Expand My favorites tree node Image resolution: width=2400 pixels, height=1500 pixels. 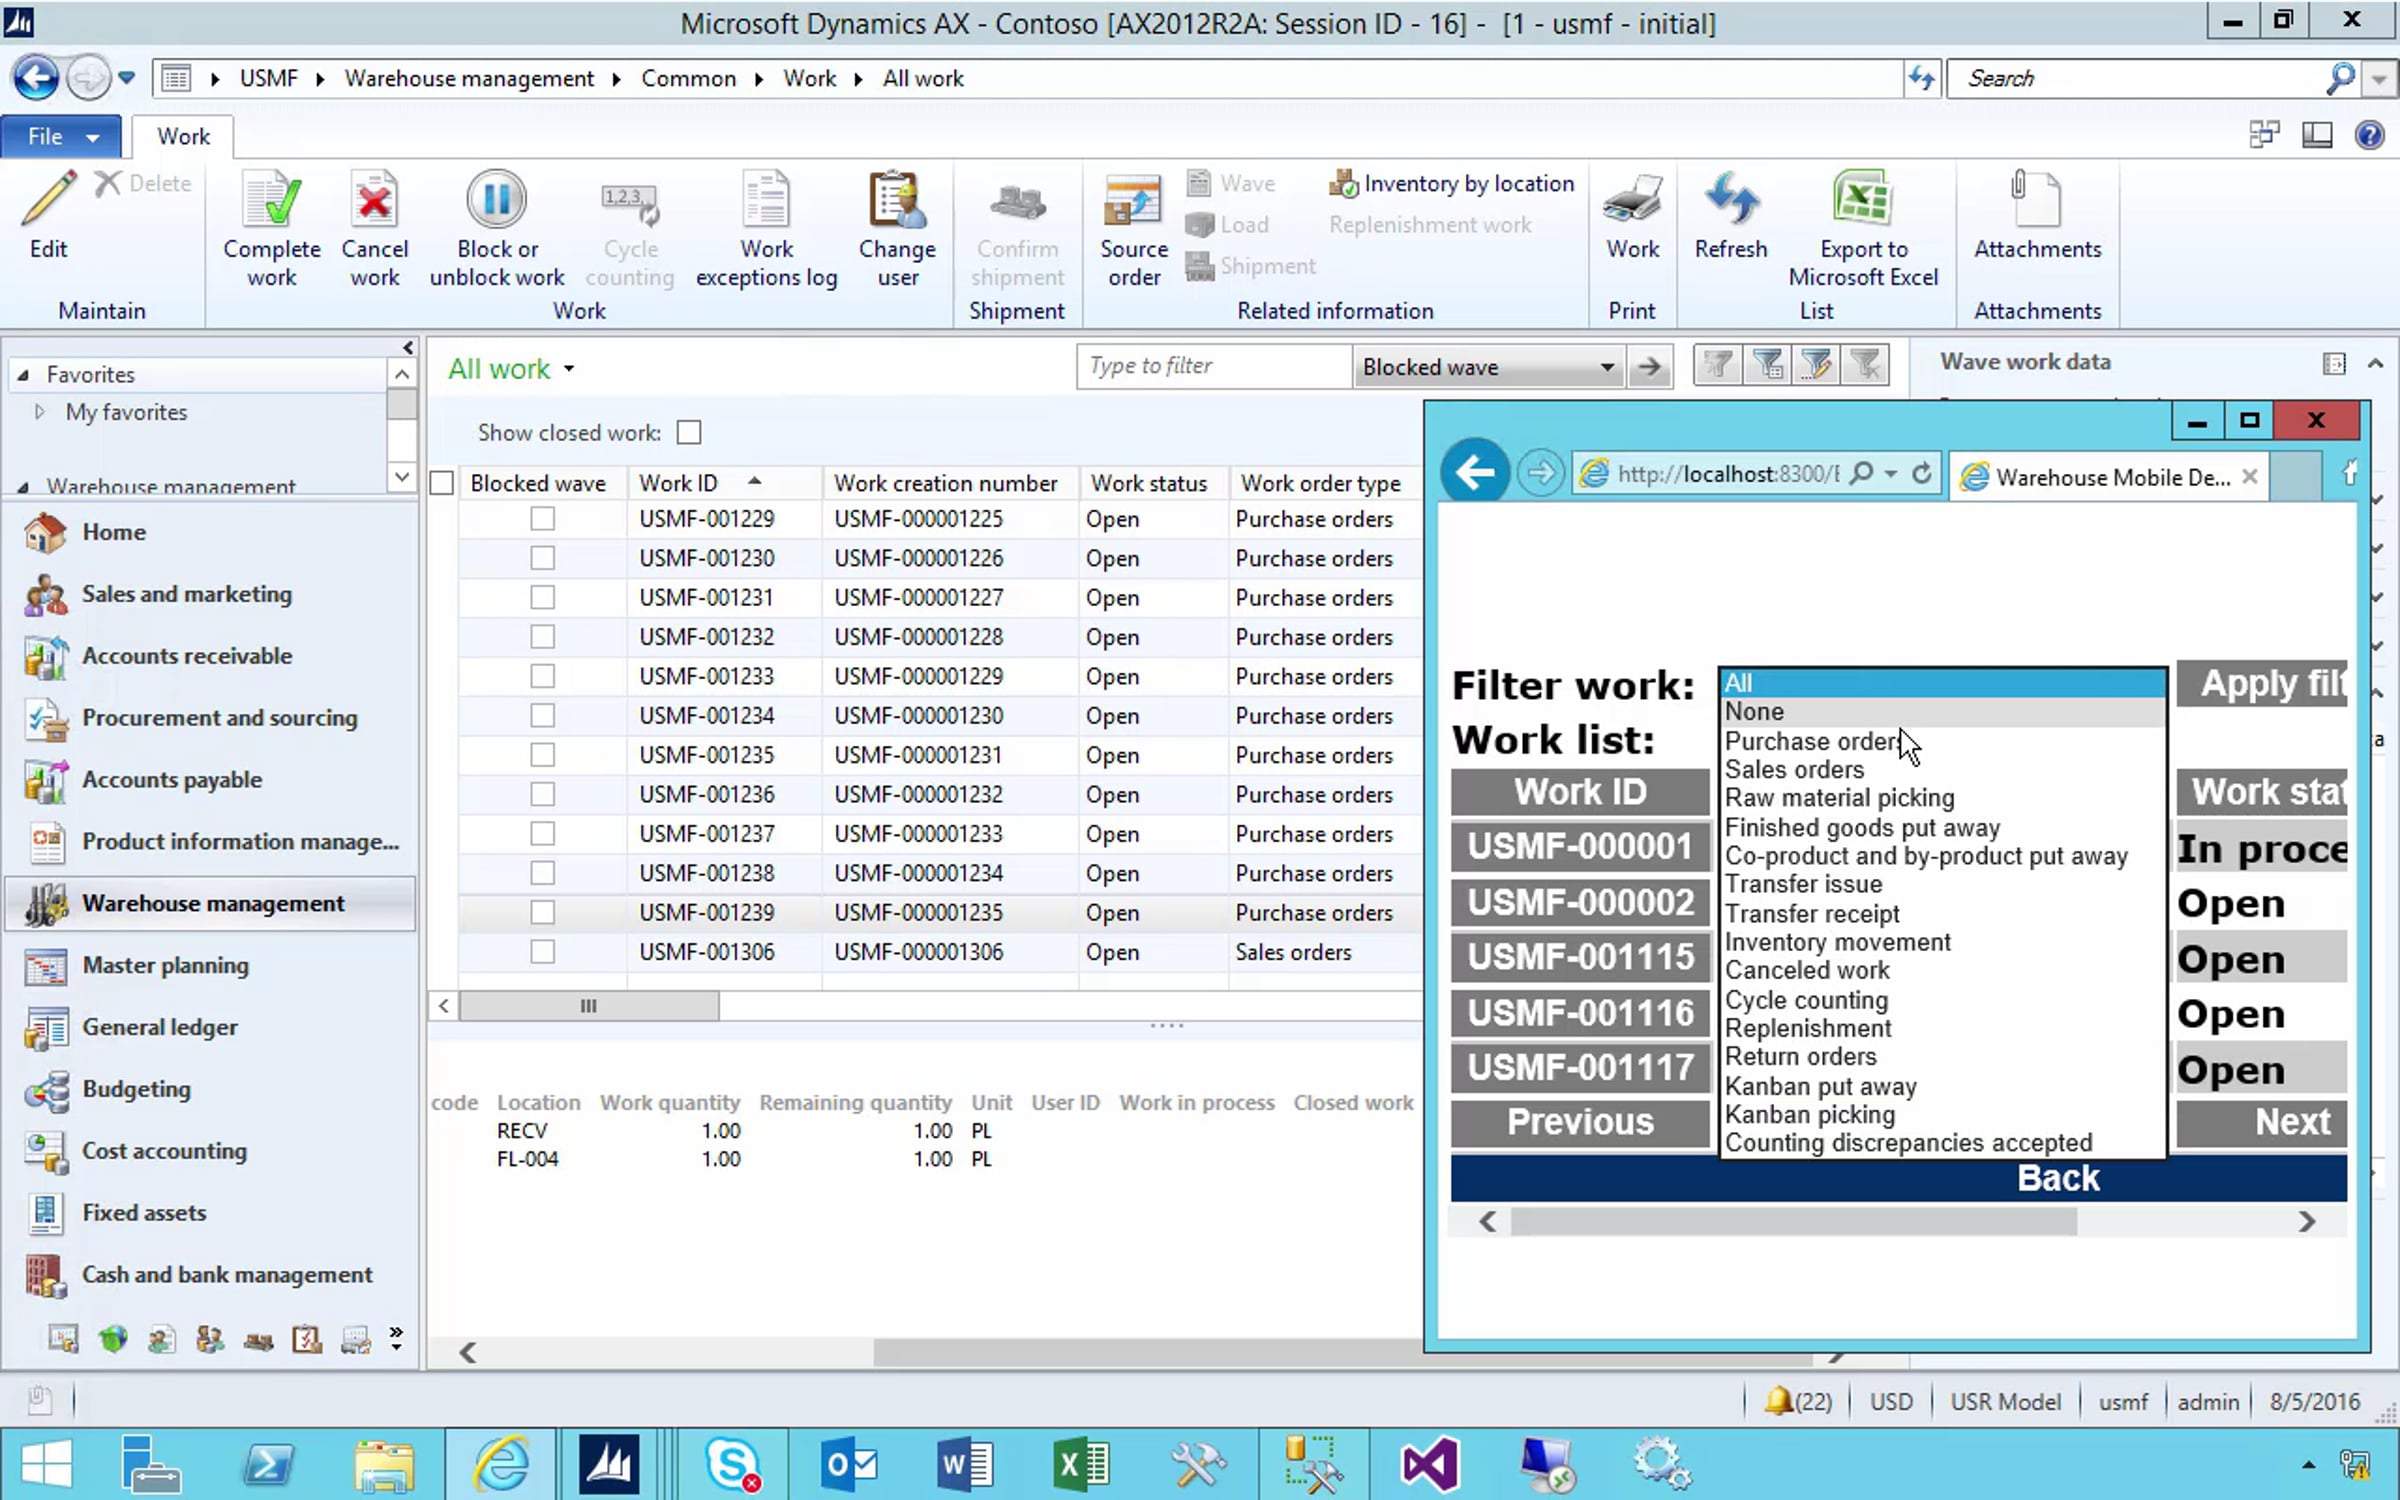pyautogui.click(x=40, y=412)
